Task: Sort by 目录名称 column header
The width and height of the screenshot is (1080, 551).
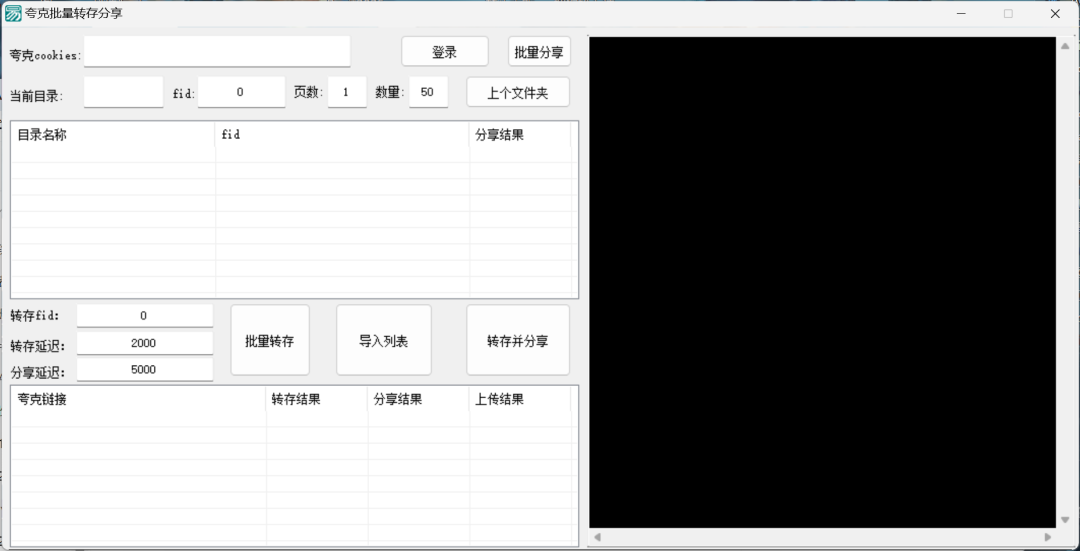Action: 112,135
